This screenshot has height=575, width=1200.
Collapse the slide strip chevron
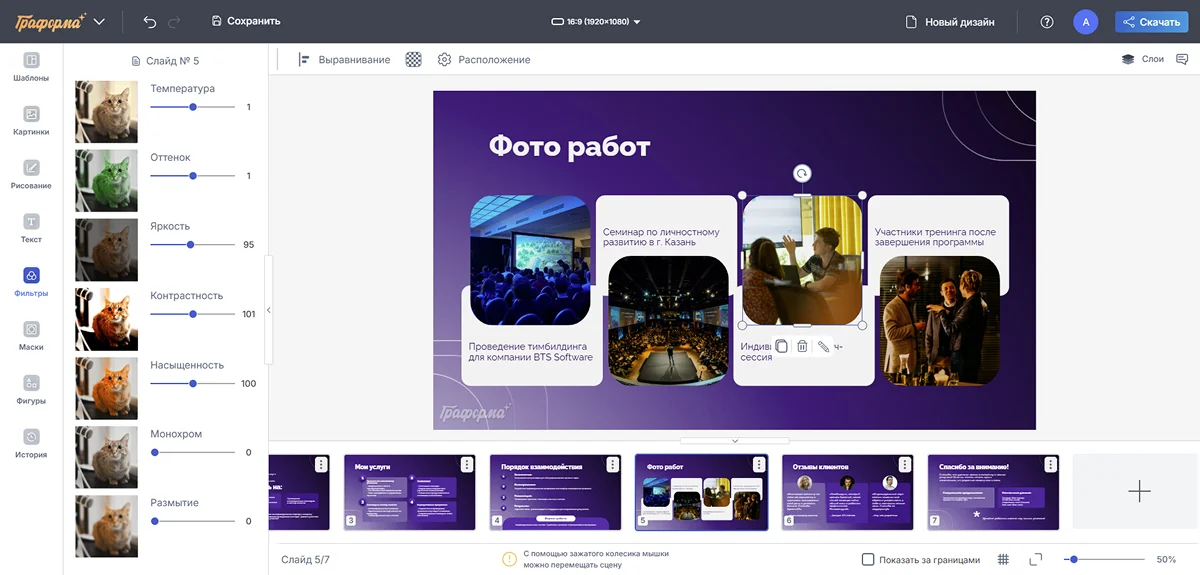(x=734, y=440)
